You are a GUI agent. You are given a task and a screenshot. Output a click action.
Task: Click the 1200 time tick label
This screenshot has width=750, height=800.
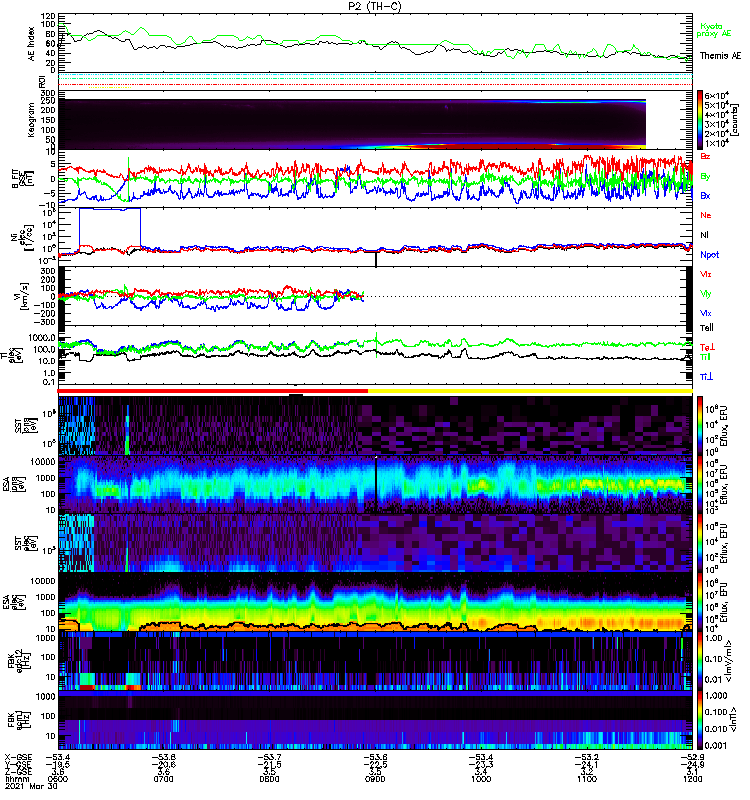[x=692, y=779]
